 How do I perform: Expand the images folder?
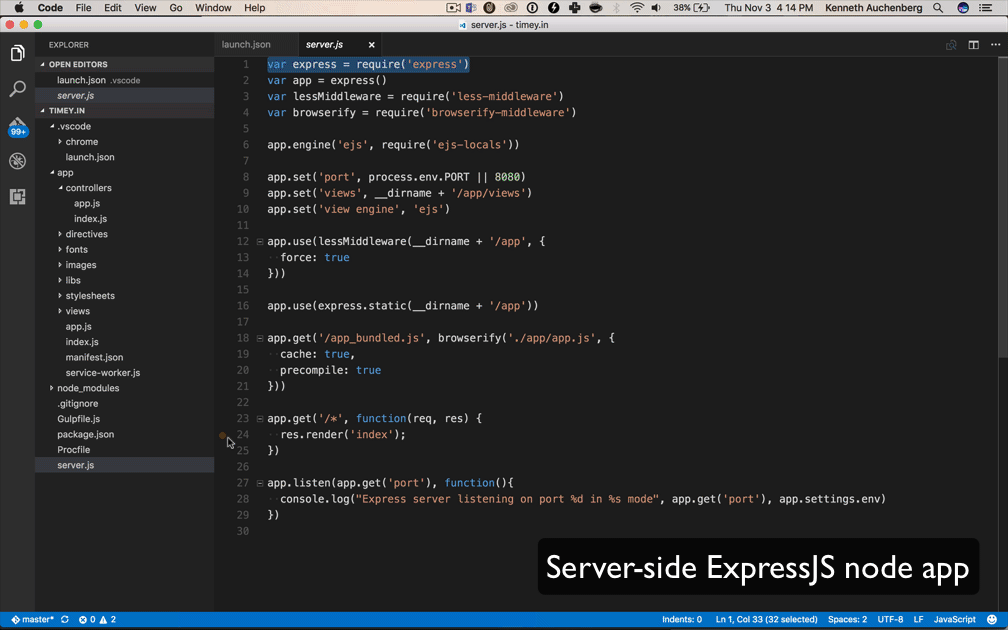pos(60,265)
